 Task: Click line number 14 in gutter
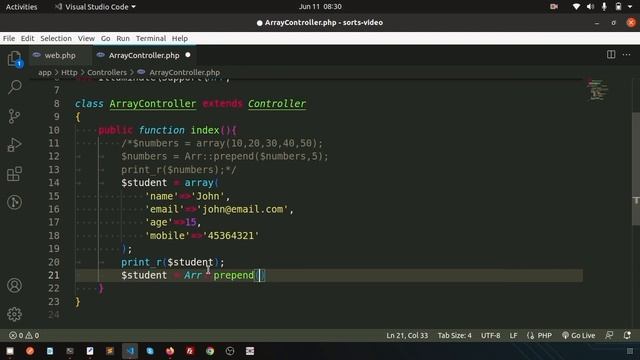pyautogui.click(x=54, y=182)
